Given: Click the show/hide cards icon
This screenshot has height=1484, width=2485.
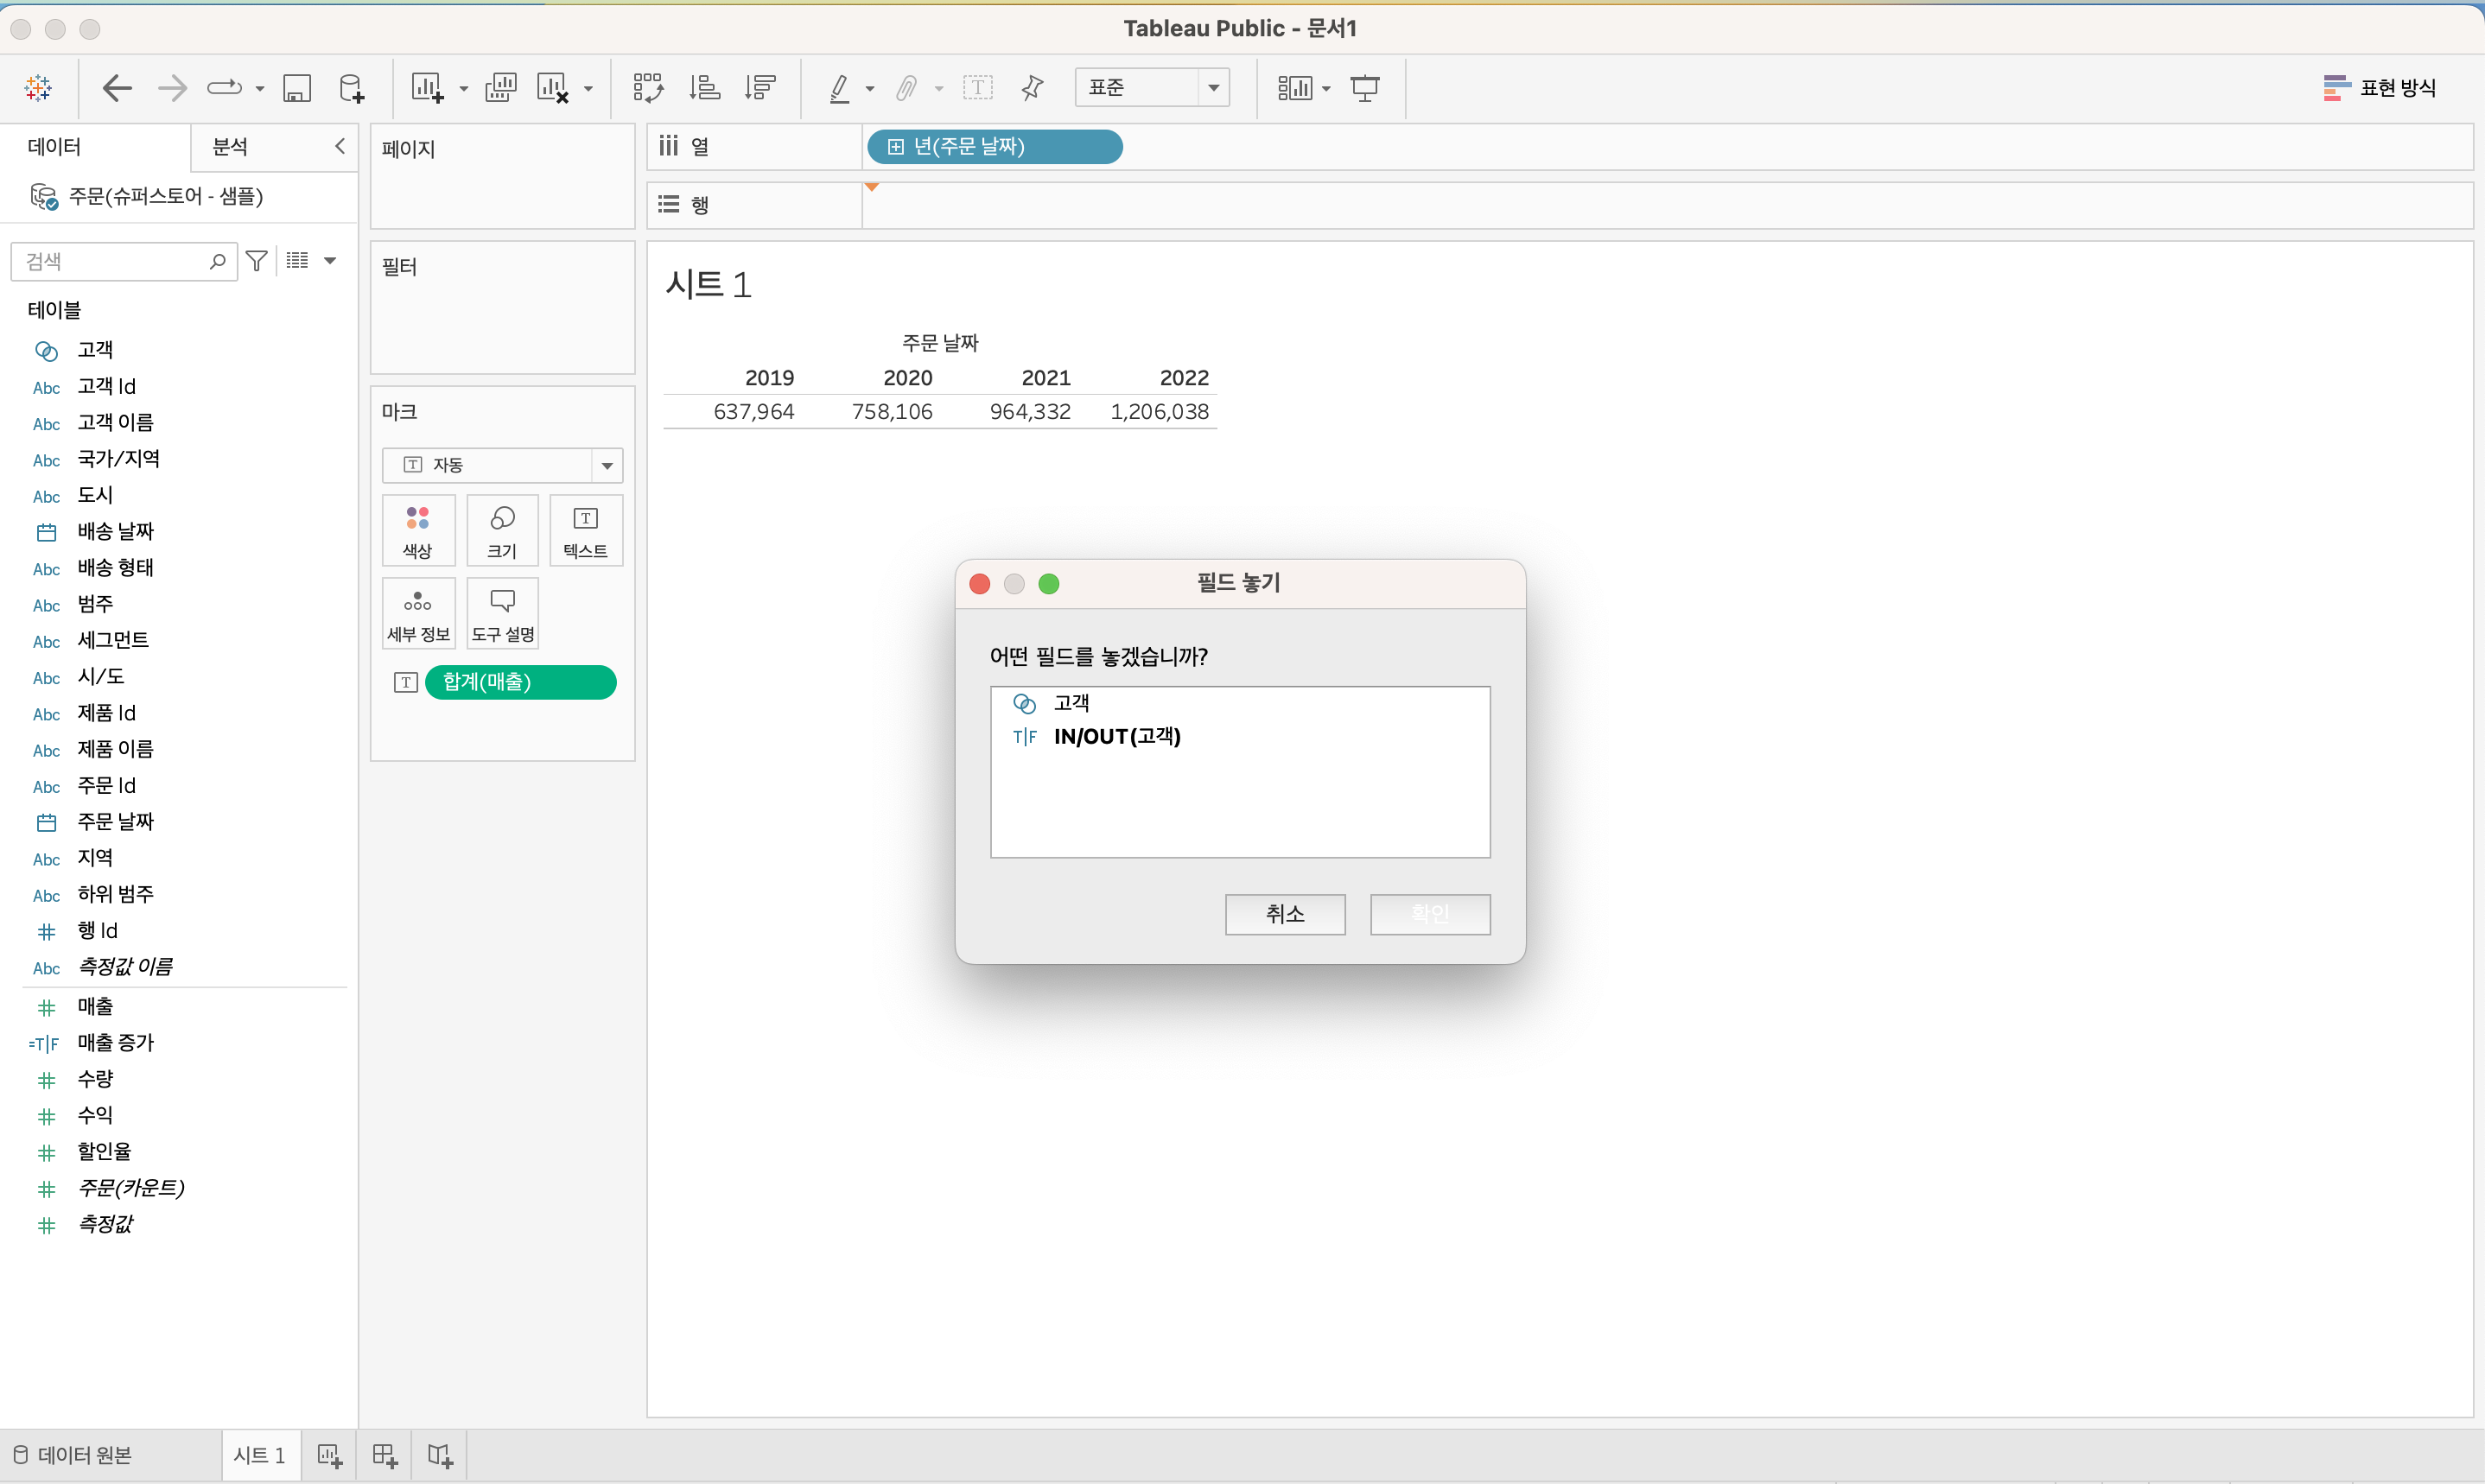Looking at the screenshot, I should click(x=1294, y=88).
